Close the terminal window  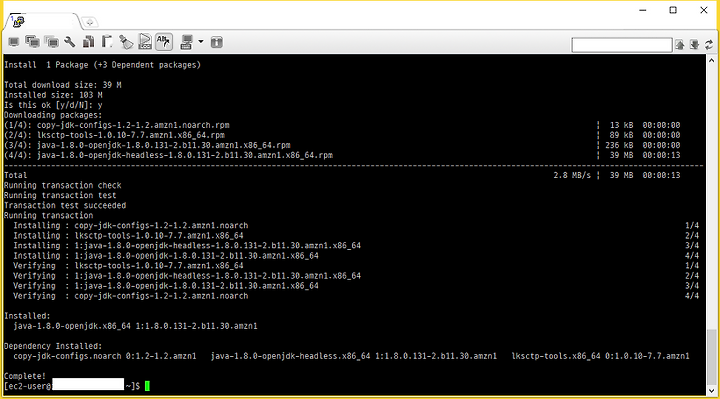tap(703, 10)
